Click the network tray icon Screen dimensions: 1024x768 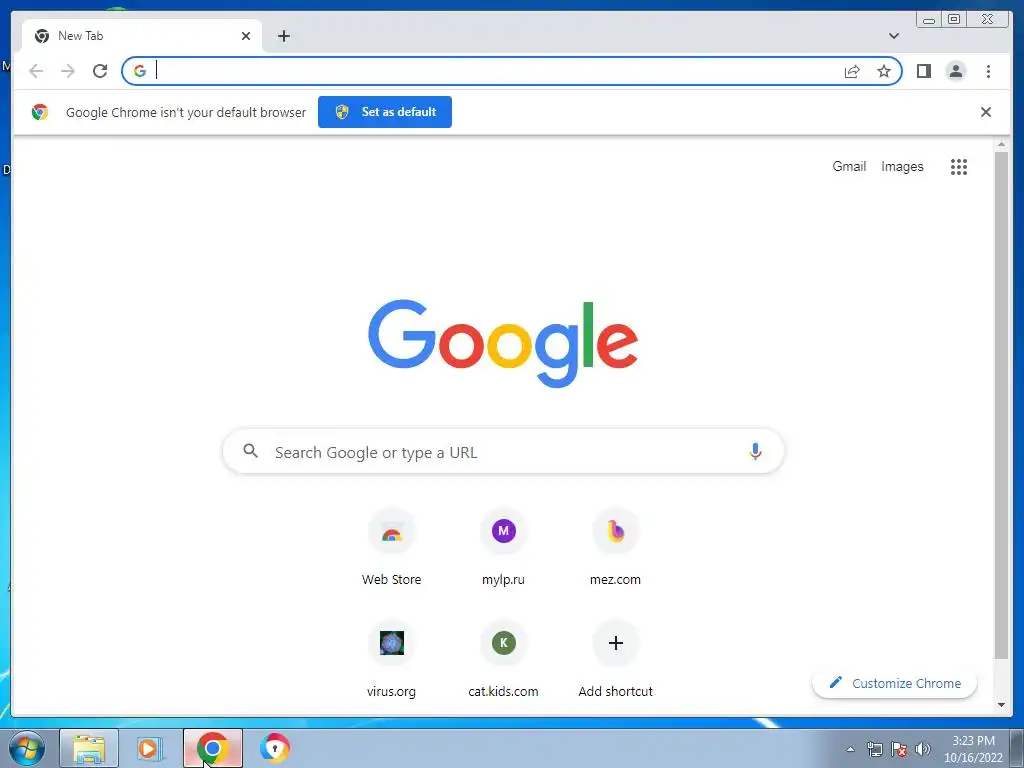click(874, 749)
